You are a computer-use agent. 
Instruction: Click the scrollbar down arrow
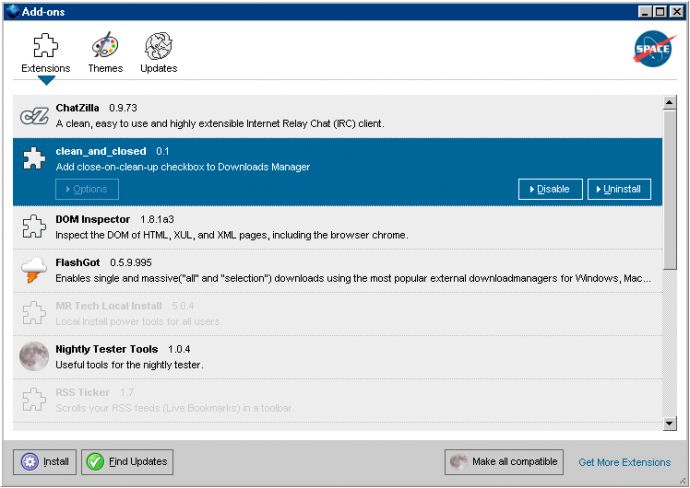tap(669, 423)
